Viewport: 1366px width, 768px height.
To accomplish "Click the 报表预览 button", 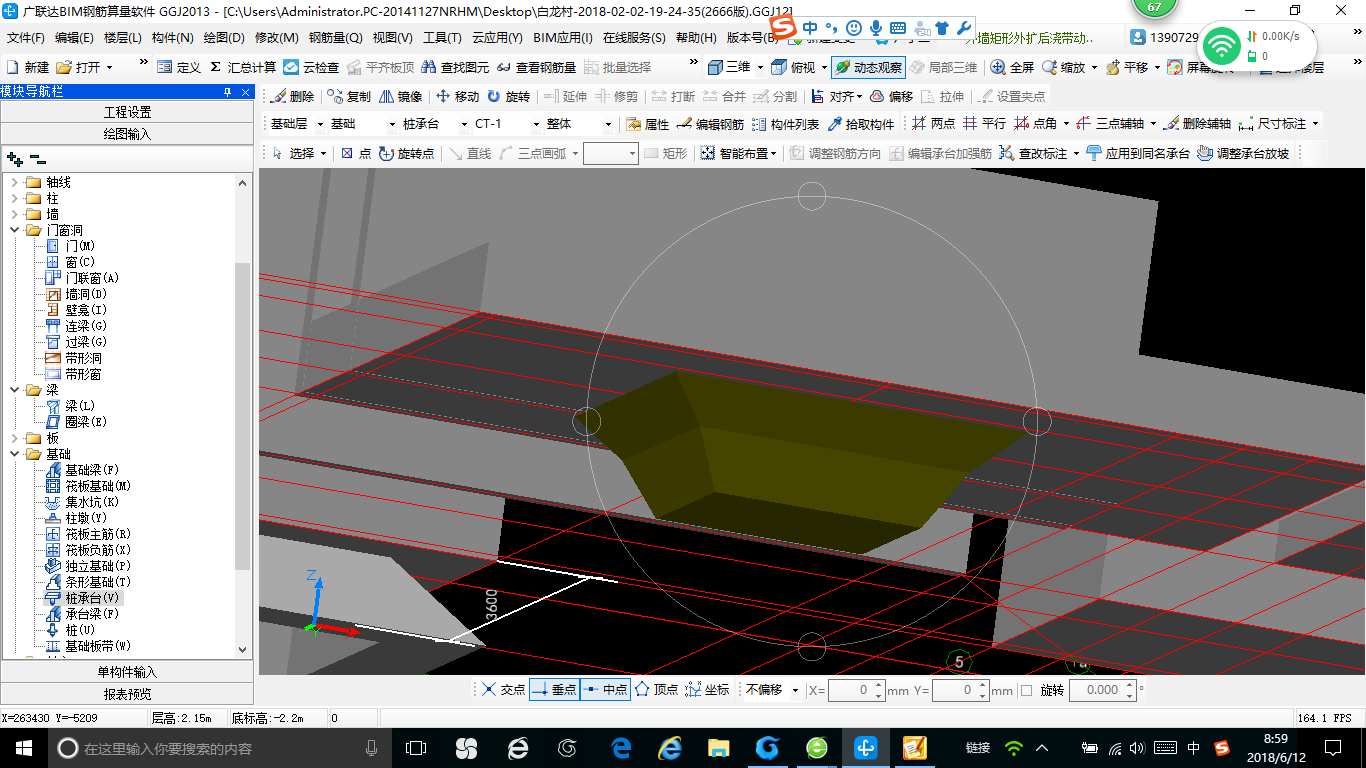I will [x=127, y=693].
